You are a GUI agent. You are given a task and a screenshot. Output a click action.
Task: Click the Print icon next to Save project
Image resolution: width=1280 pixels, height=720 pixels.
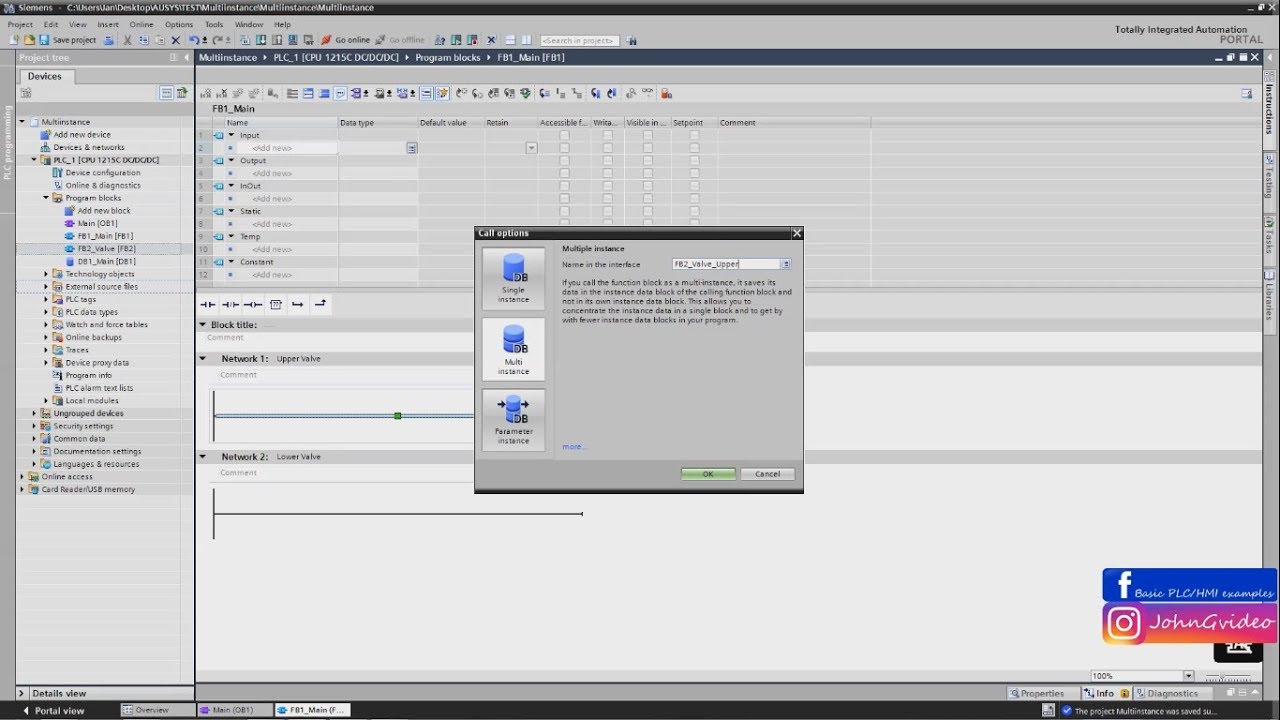(108, 40)
